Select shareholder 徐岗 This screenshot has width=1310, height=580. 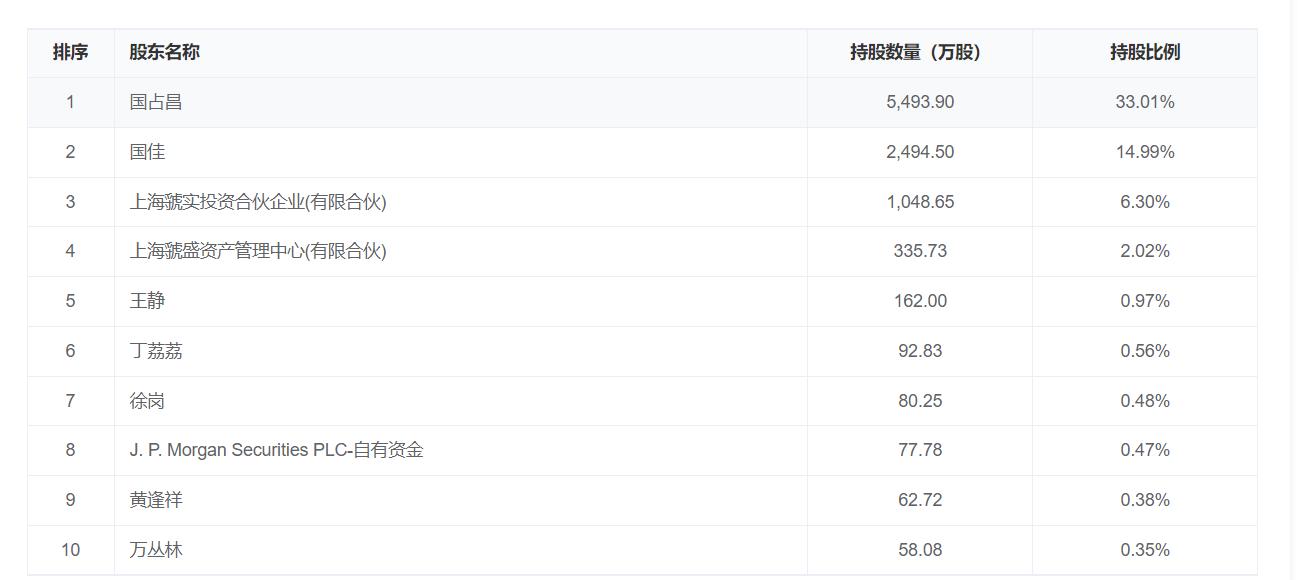147,401
